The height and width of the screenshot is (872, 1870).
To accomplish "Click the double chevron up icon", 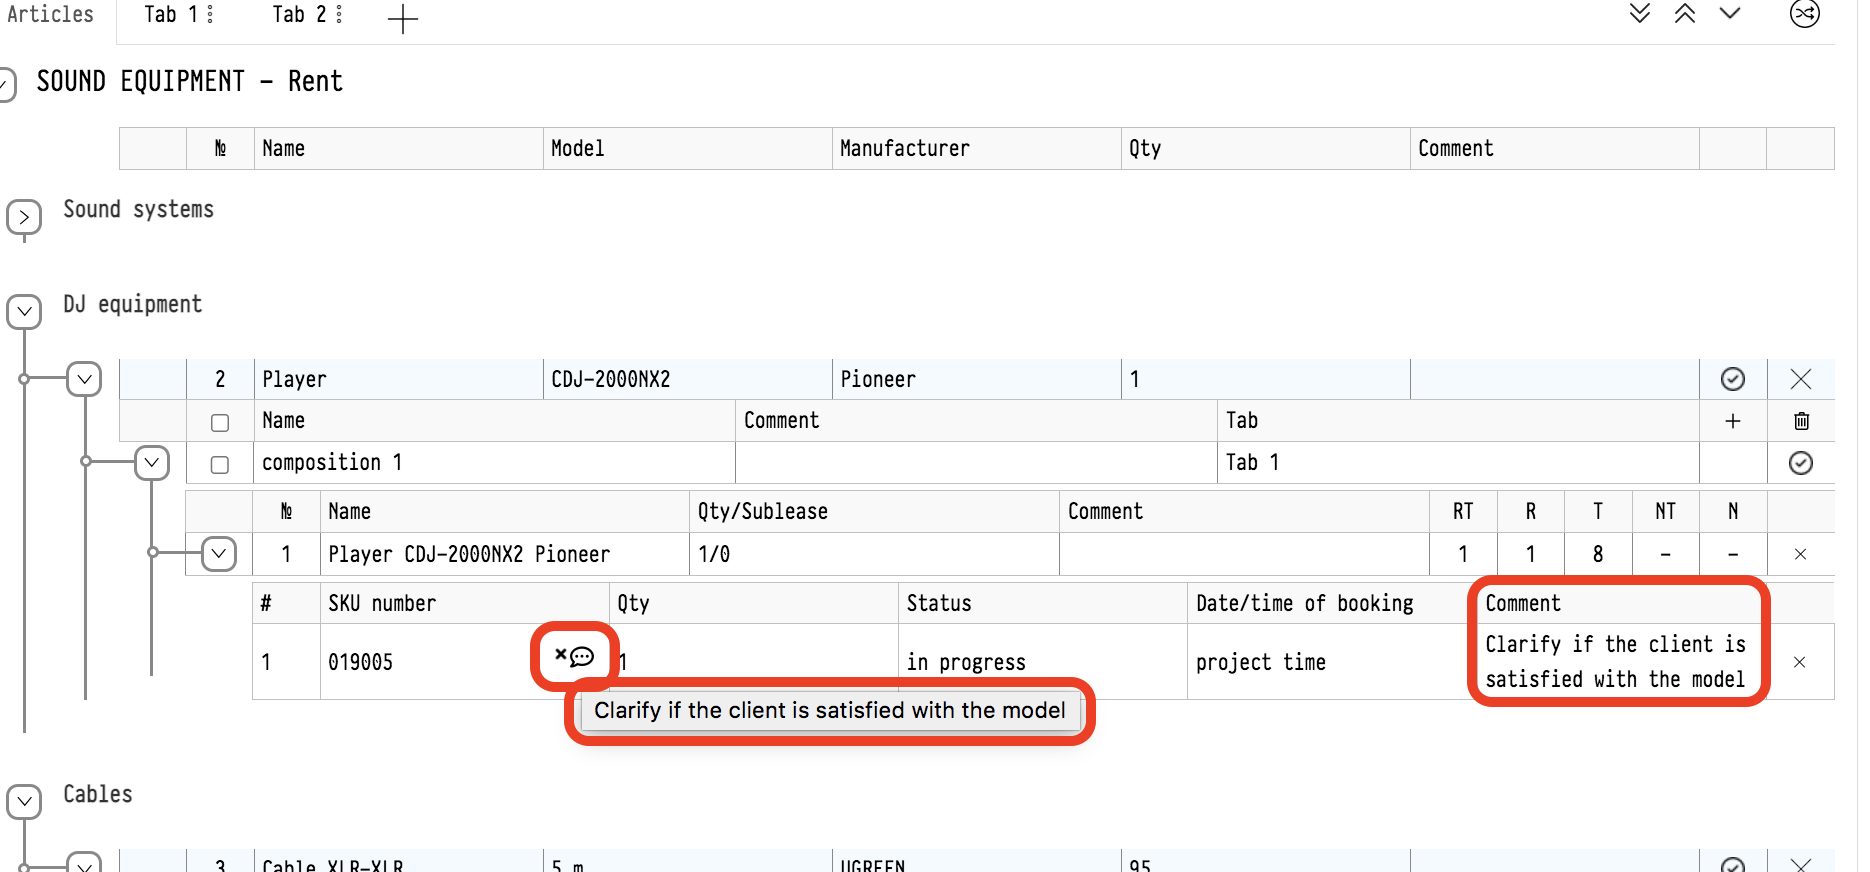I will [1685, 14].
